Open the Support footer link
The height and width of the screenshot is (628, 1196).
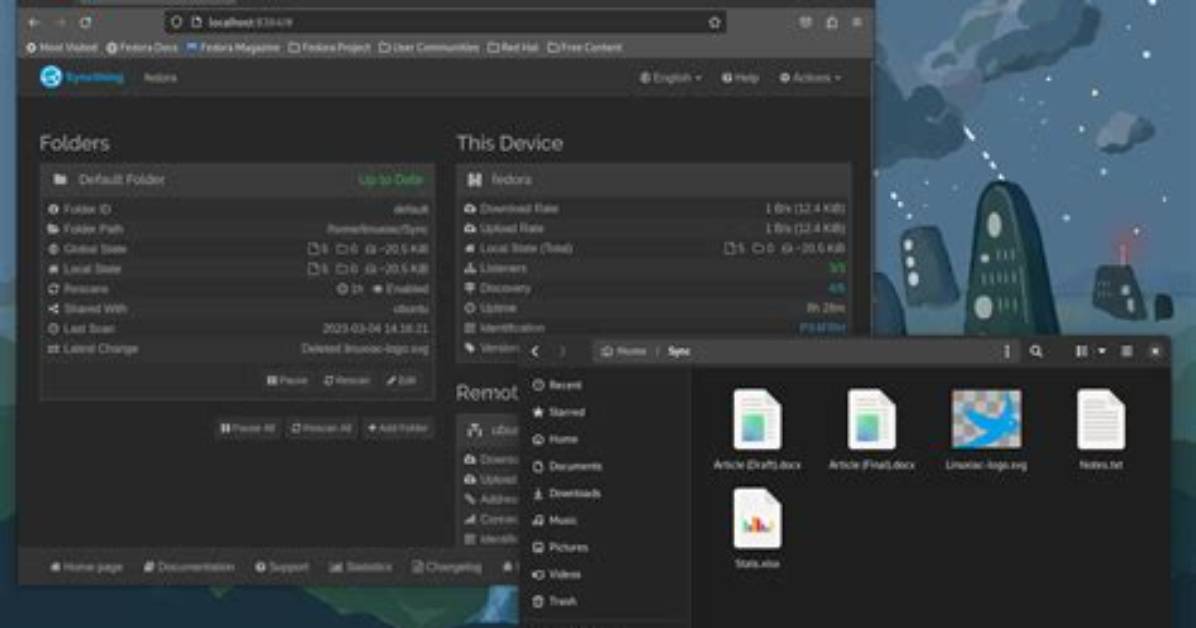282,567
